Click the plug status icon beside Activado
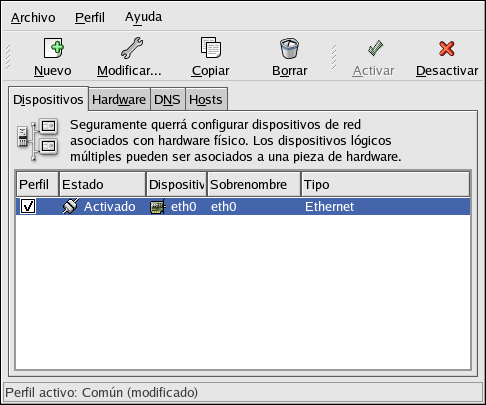Screen dimensions: 486x405 coord(71,206)
